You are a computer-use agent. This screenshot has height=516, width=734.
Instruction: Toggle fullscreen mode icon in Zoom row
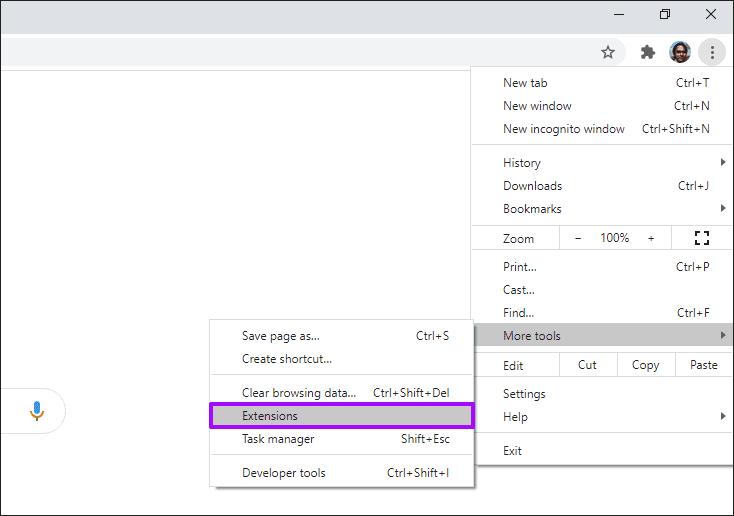coord(702,238)
